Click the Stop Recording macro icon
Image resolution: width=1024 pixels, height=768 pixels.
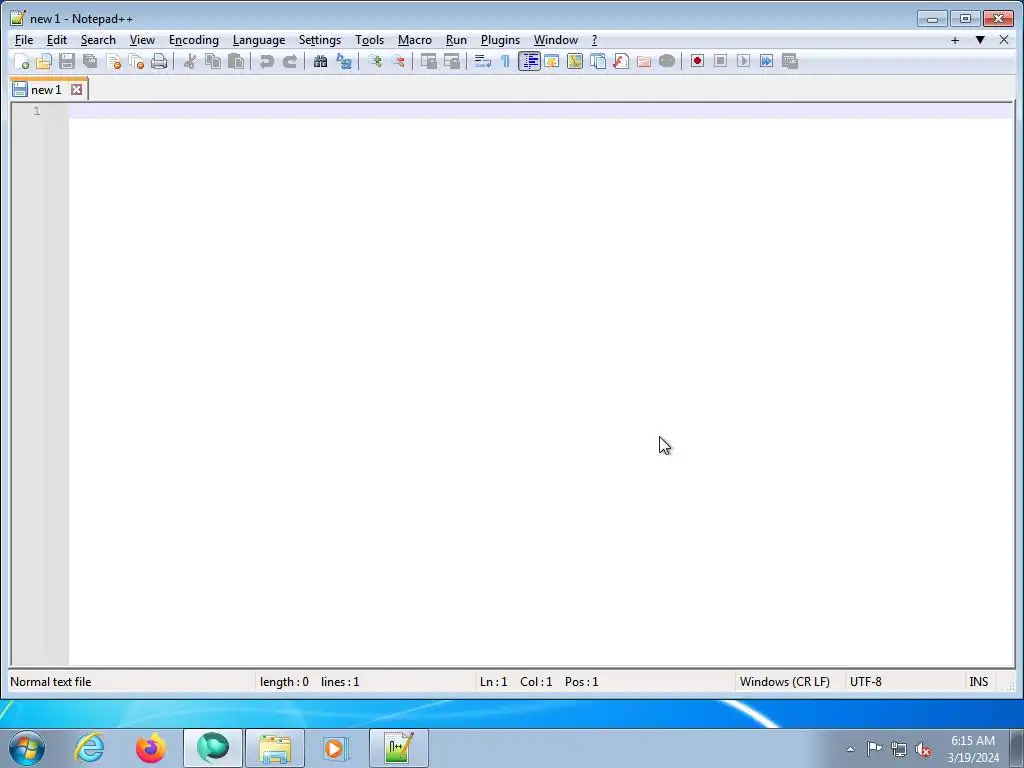click(720, 61)
